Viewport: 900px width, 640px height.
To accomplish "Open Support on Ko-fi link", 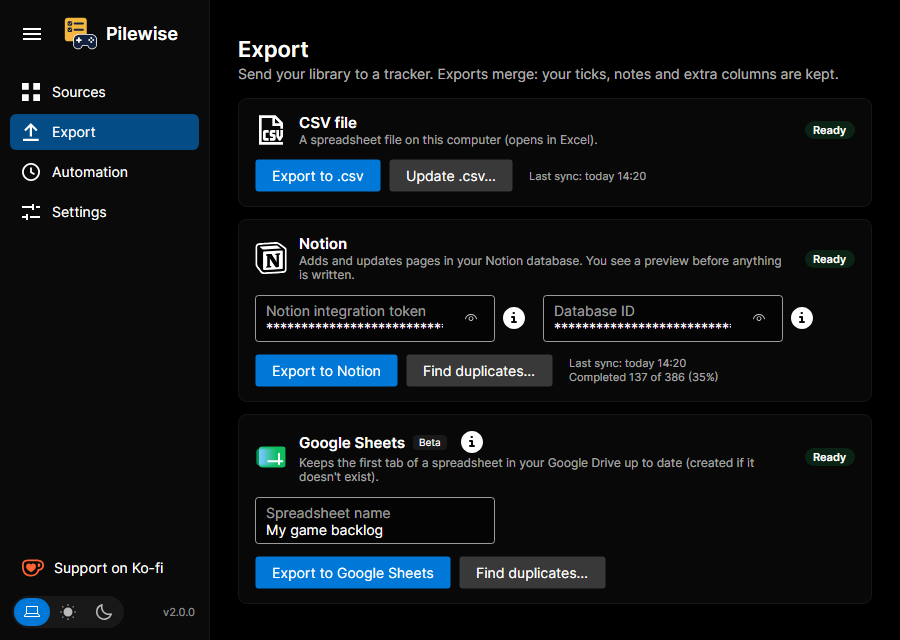I will pyautogui.click(x=92, y=568).
